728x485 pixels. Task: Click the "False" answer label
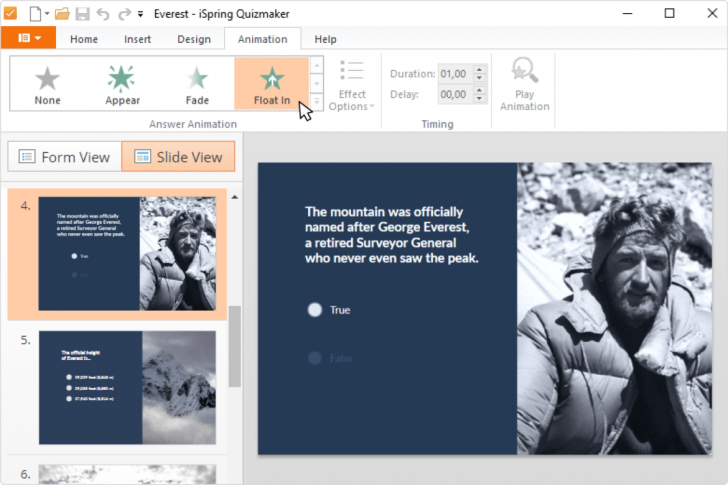341,358
